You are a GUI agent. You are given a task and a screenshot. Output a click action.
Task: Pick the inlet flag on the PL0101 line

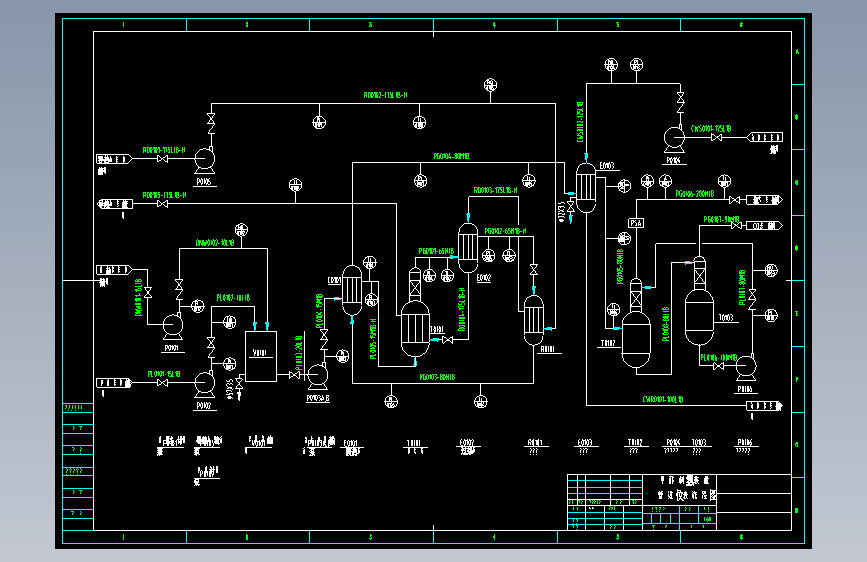[114, 383]
